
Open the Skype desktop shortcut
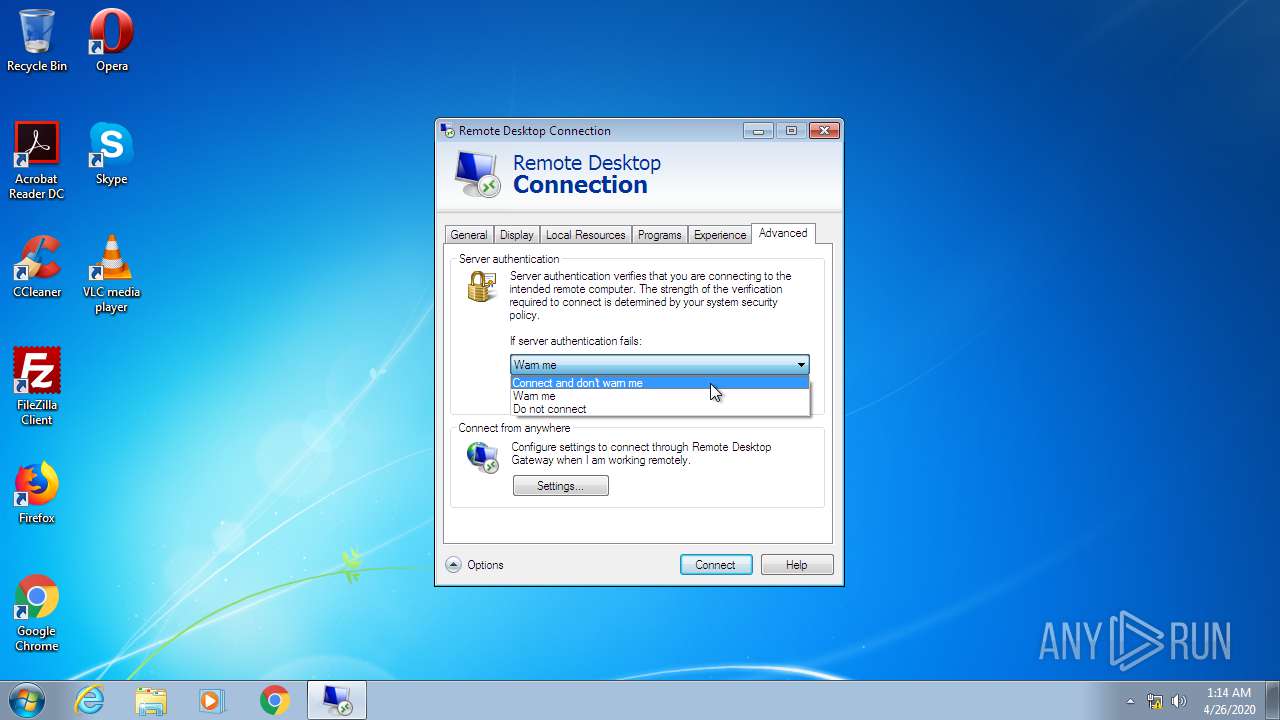coord(111,153)
